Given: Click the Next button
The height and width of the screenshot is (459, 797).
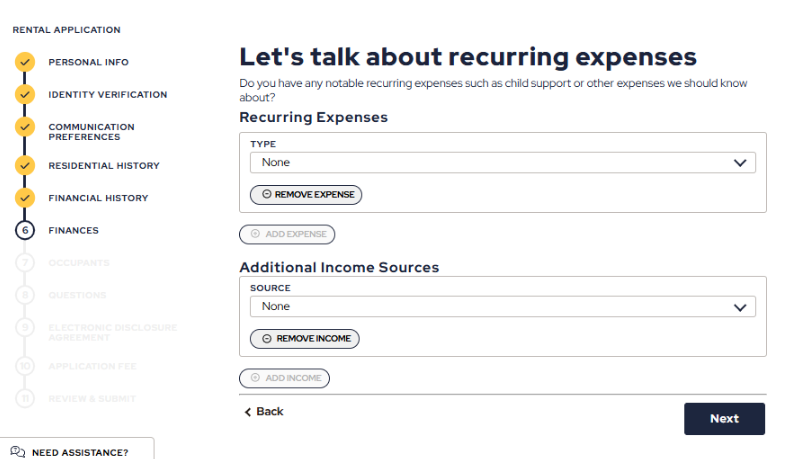Looking at the screenshot, I should click(724, 419).
